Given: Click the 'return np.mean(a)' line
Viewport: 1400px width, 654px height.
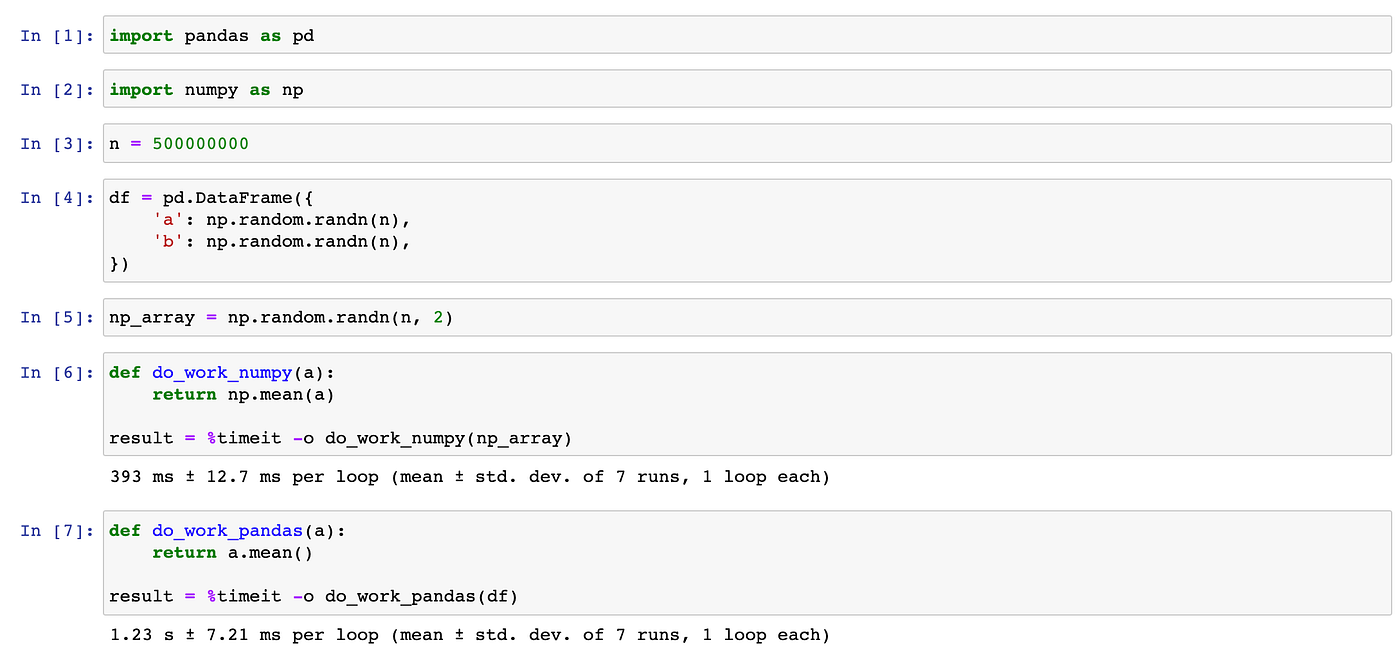Looking at the screenshot, I should click(243, 394).
